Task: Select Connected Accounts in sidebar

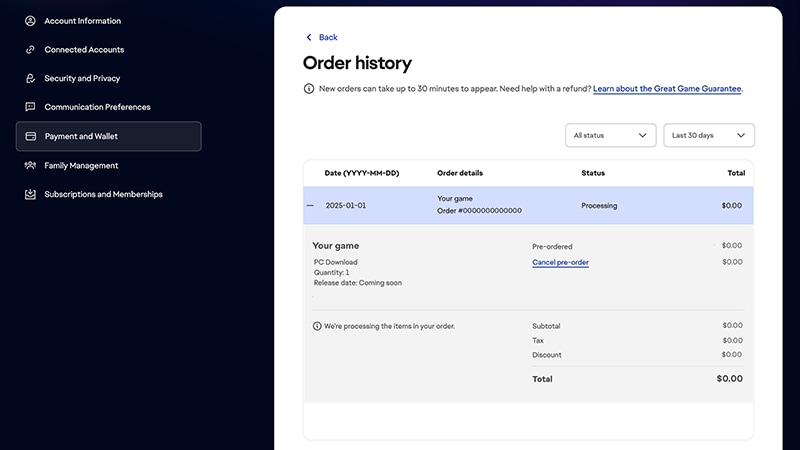Action: click(84, 50)
